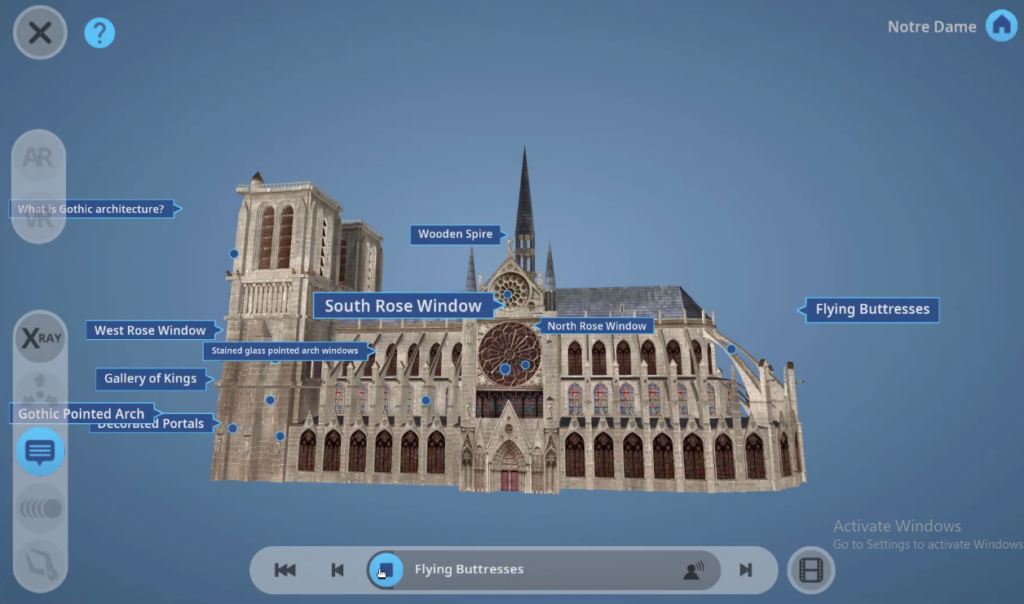Click the Wooden Spire label
The image size is (1024, 604).
click(455, 234)
